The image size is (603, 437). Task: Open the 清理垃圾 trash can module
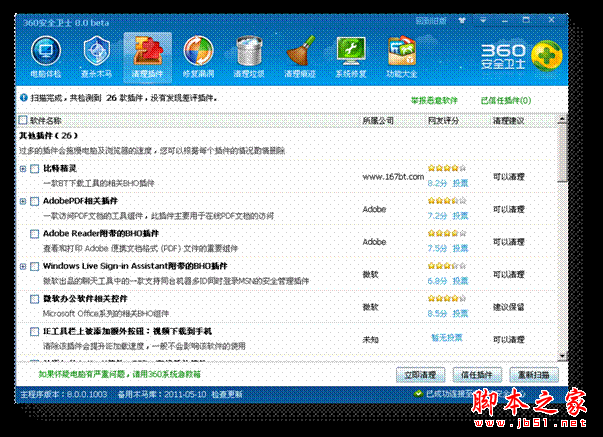coord(249,57)
